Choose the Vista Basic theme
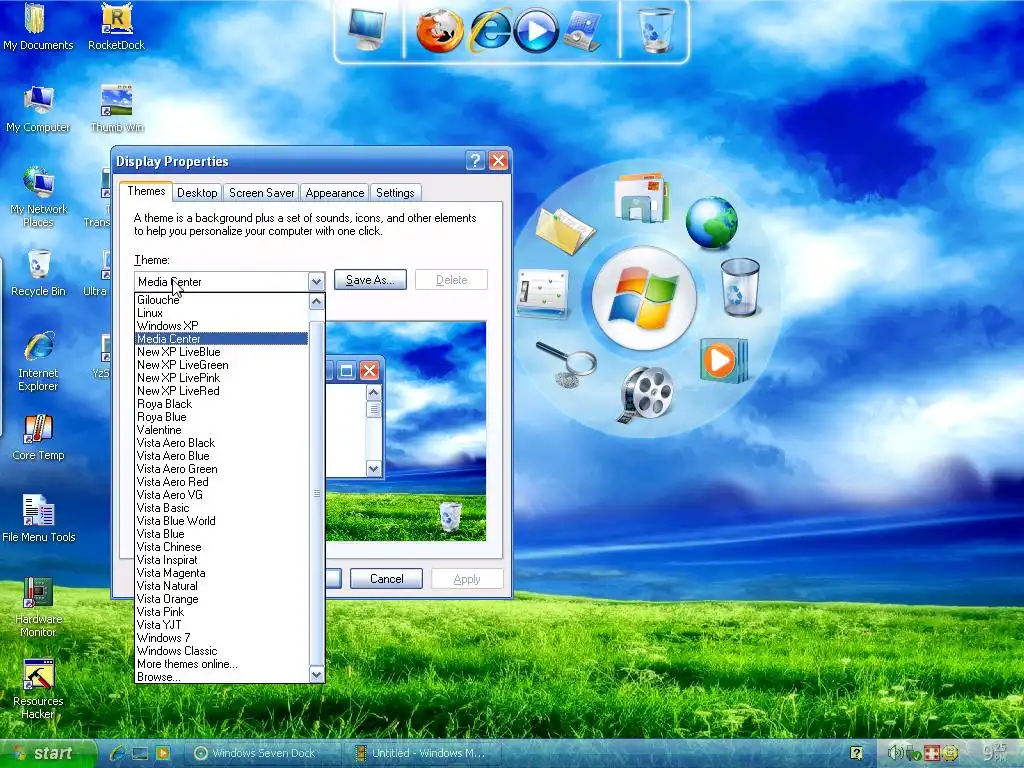 pyautogui.click(x=221, y=508)
